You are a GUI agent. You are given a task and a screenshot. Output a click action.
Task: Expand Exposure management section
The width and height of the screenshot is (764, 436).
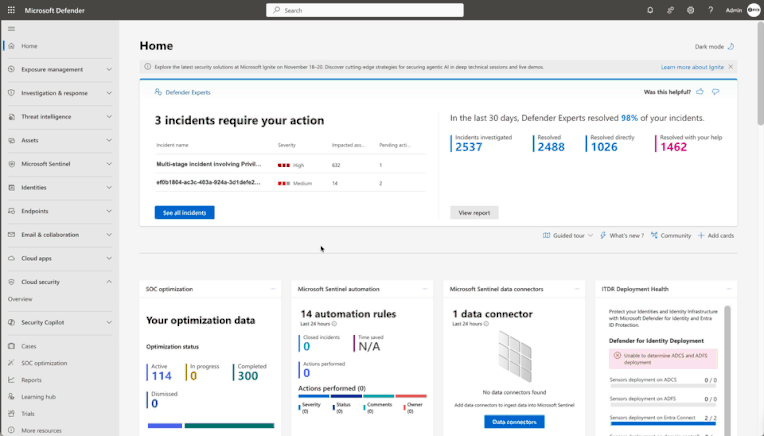pyautogui.click(x=60, y=69)
